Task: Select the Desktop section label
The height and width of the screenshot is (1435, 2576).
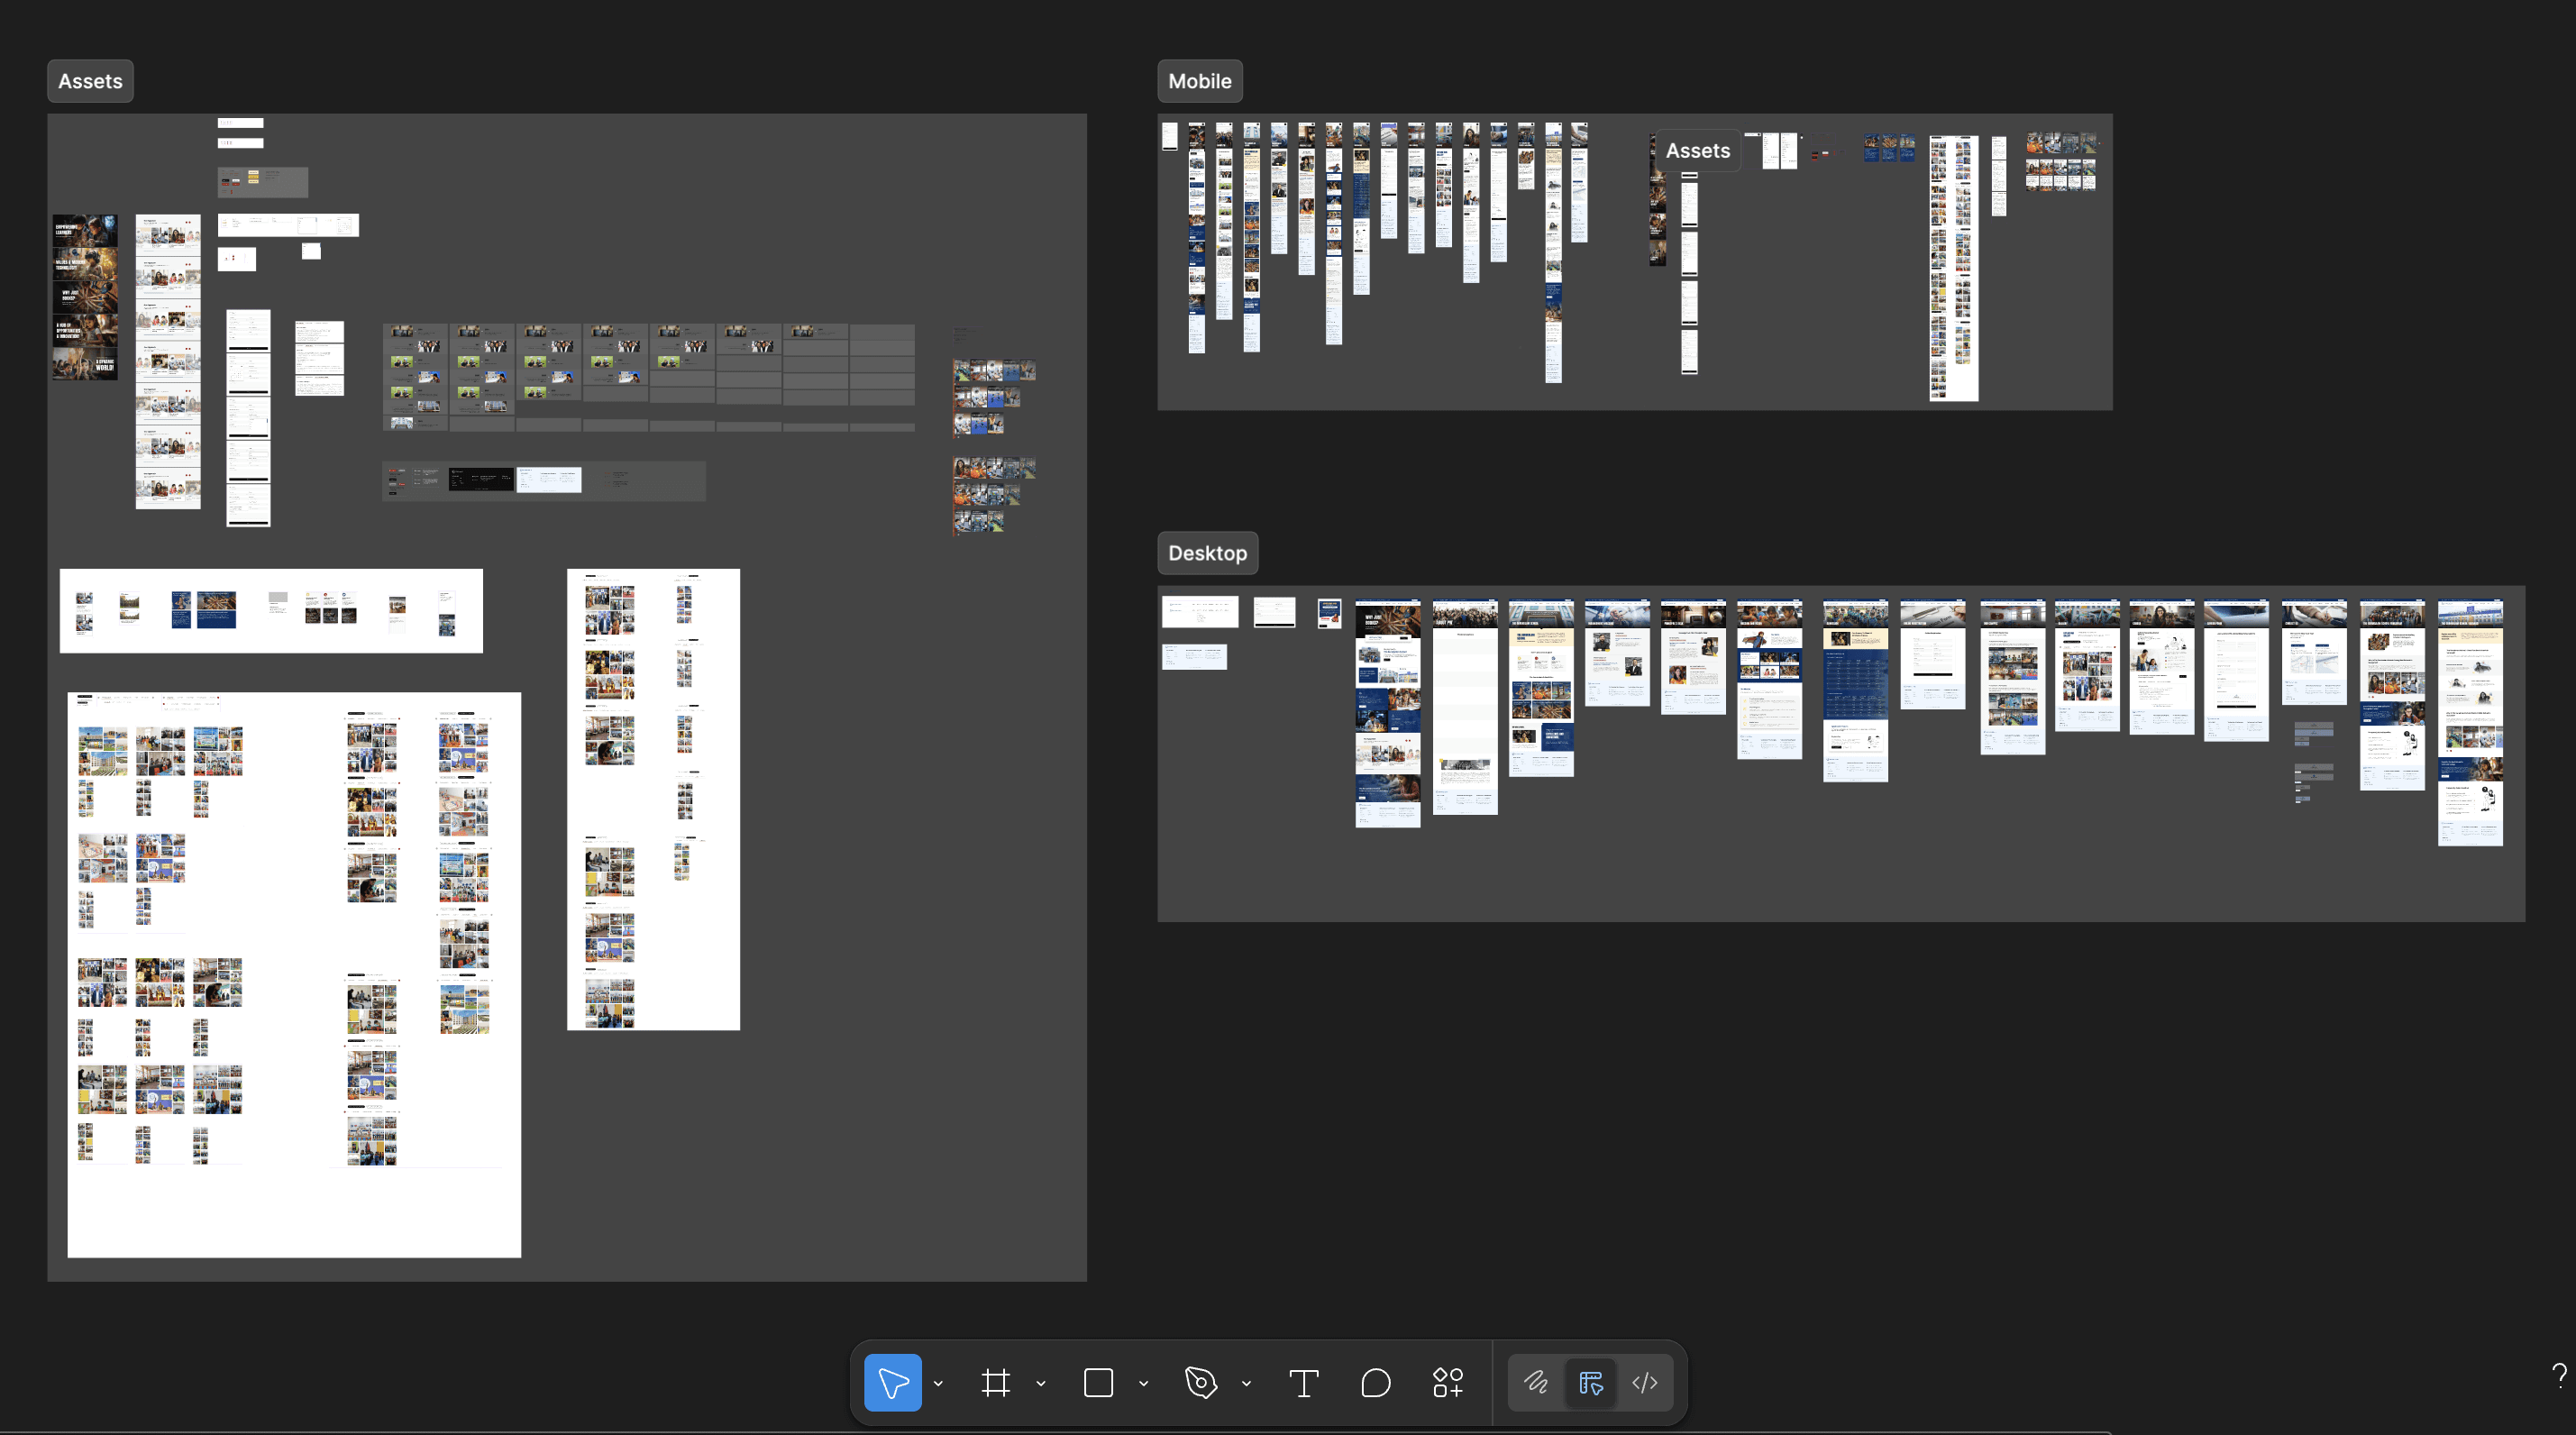Action: (1207, 553)
